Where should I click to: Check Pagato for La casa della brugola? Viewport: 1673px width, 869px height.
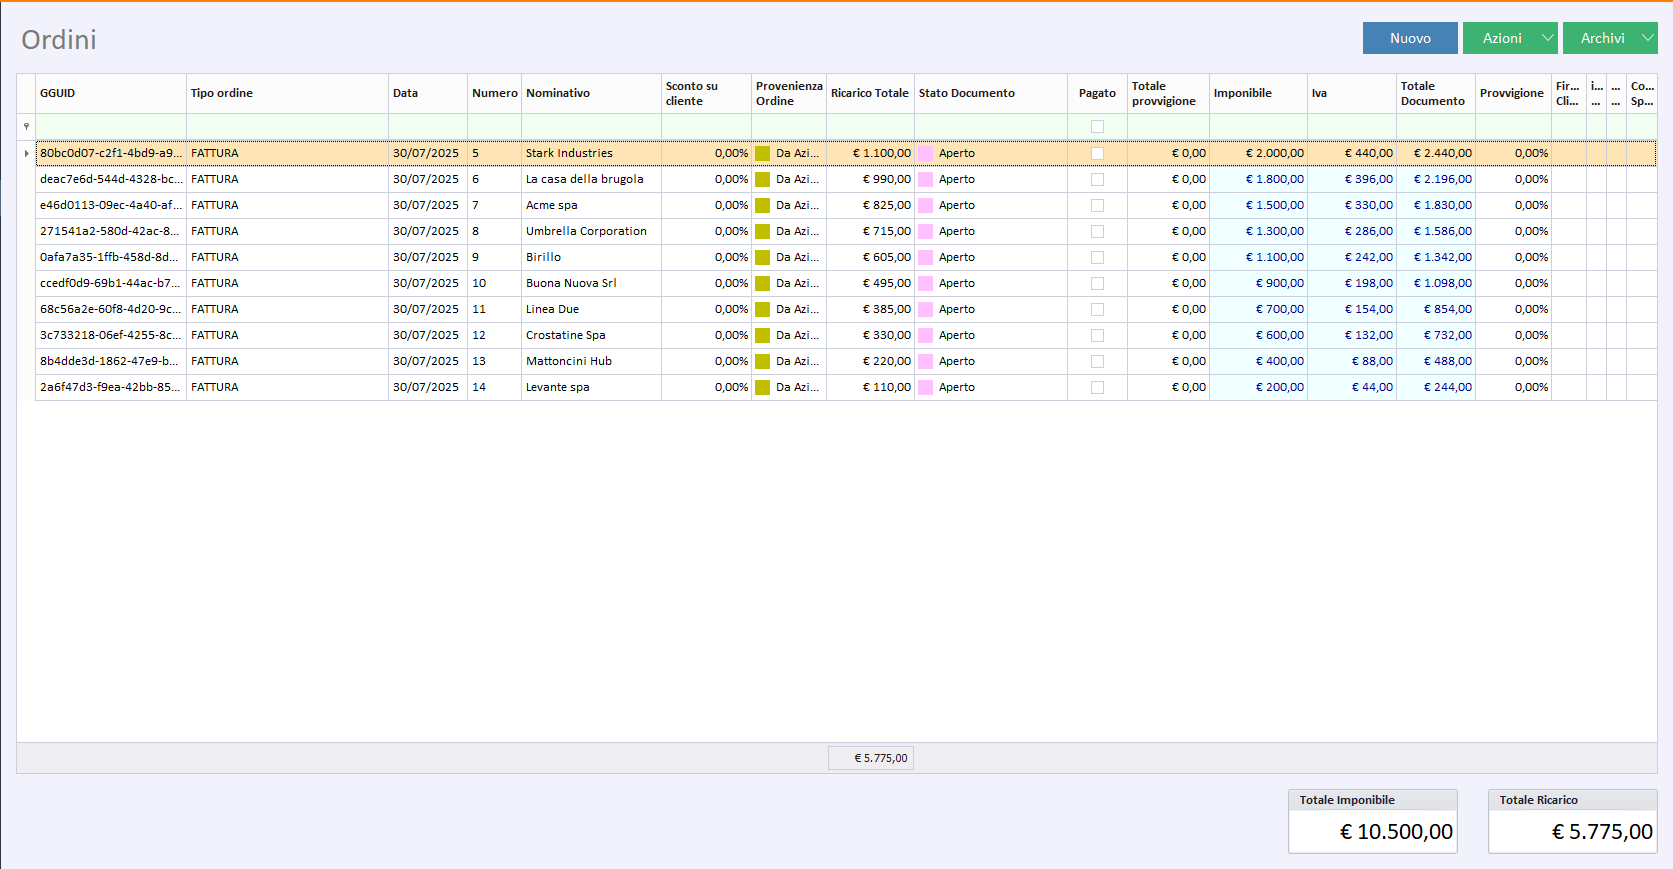point(1097,179)
